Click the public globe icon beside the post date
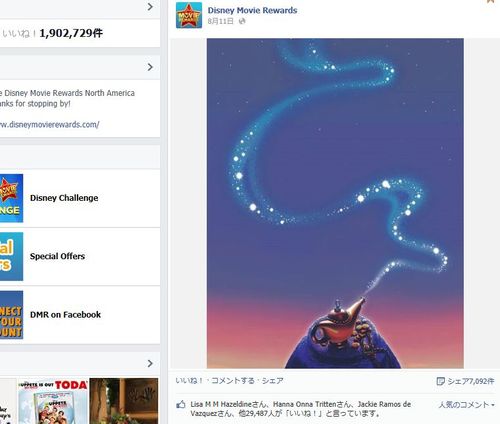Viewport: 500px width, 424px height. click(x=242, y=21)
